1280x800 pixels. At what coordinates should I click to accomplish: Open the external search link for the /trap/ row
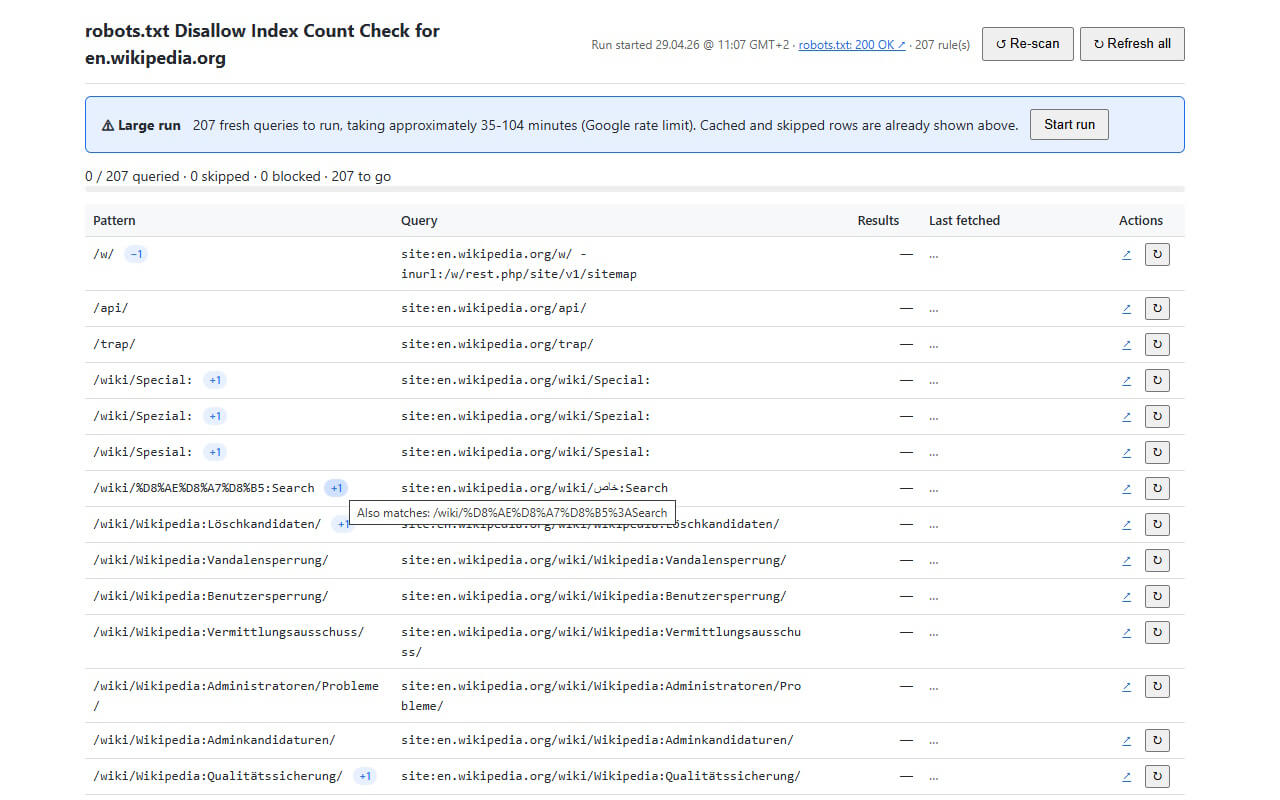[x=1127, y=344]
